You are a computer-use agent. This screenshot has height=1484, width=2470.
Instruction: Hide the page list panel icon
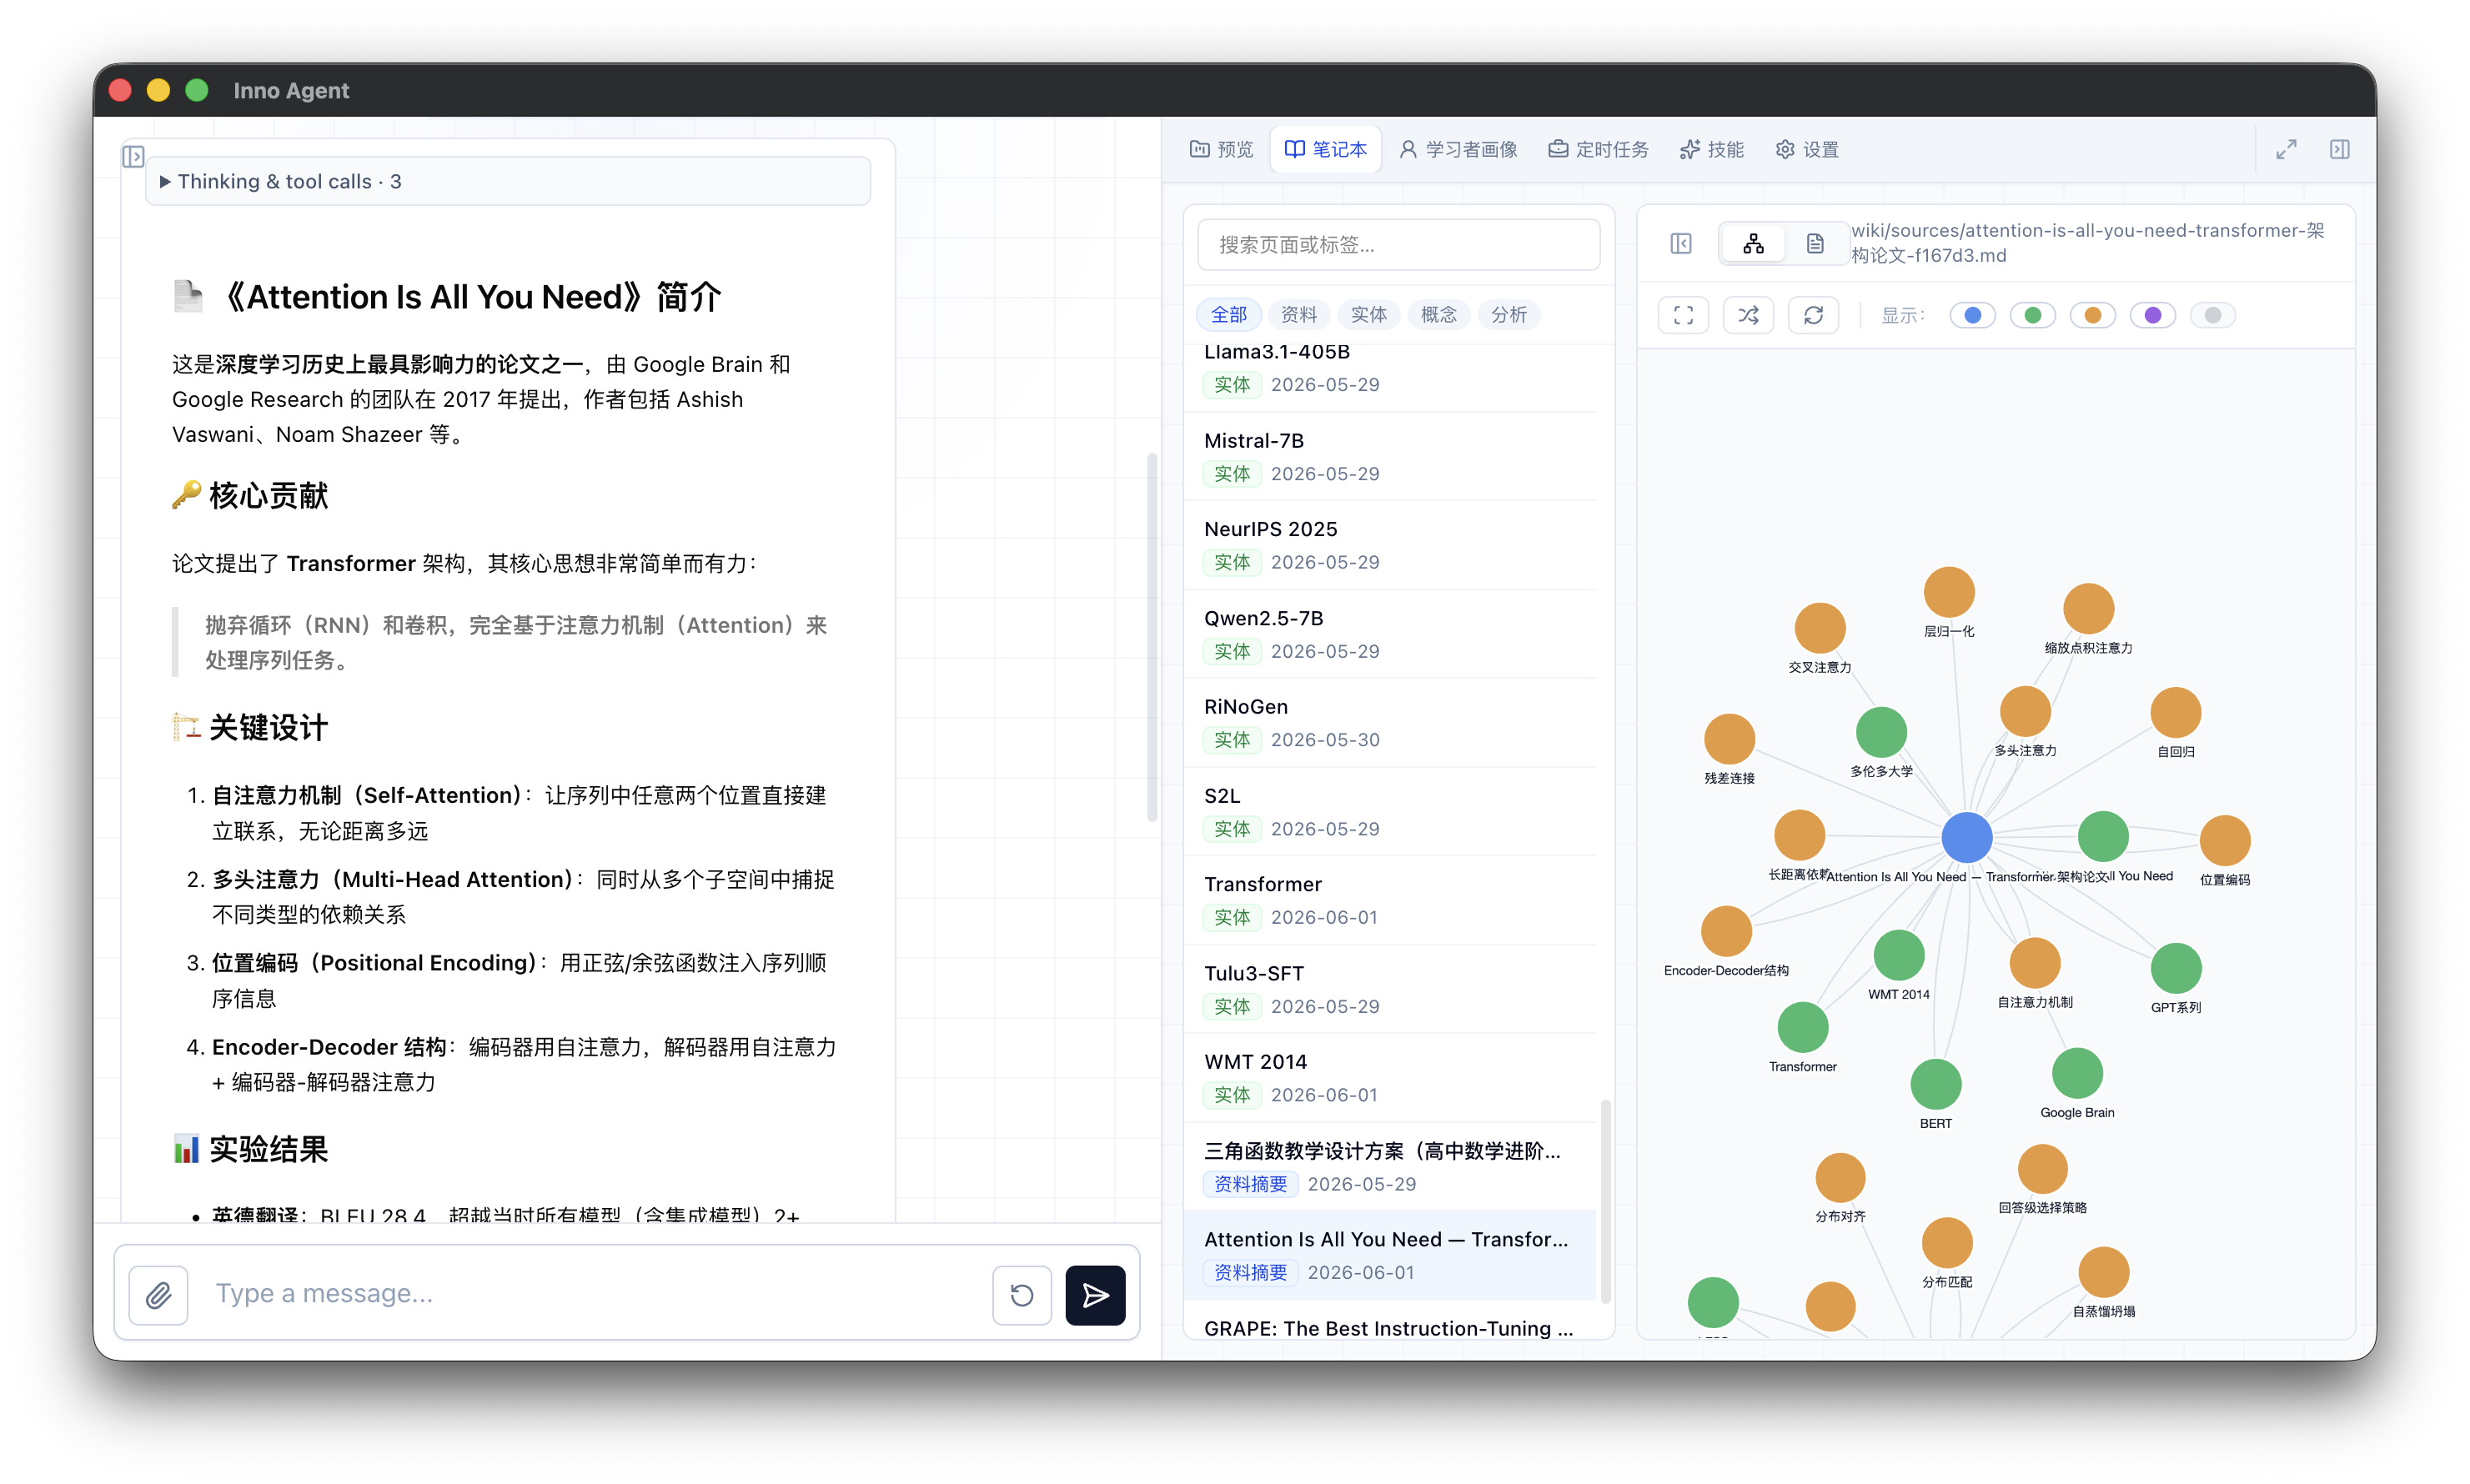(1680, 243)
